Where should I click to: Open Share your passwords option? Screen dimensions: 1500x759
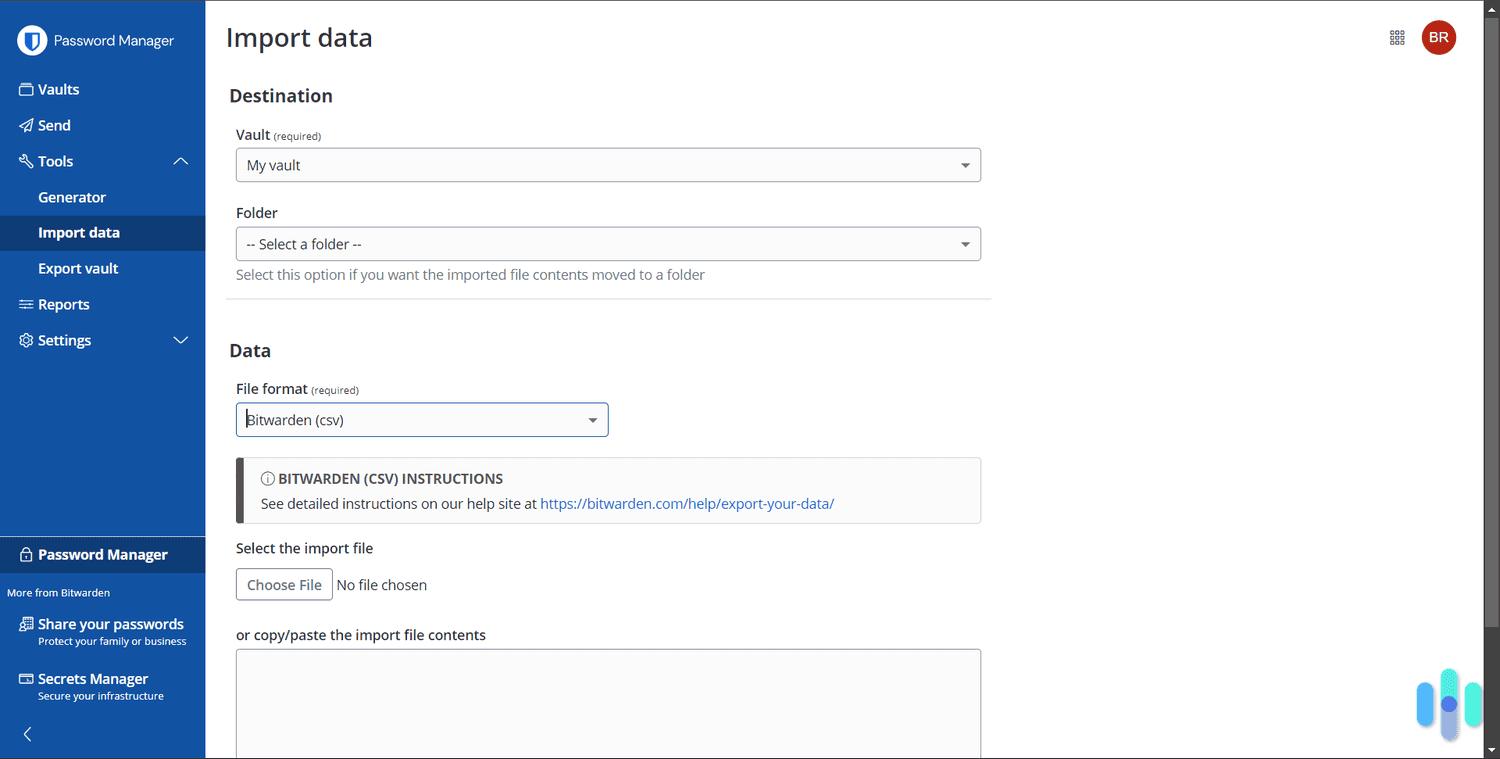click(x=110, y=624)
